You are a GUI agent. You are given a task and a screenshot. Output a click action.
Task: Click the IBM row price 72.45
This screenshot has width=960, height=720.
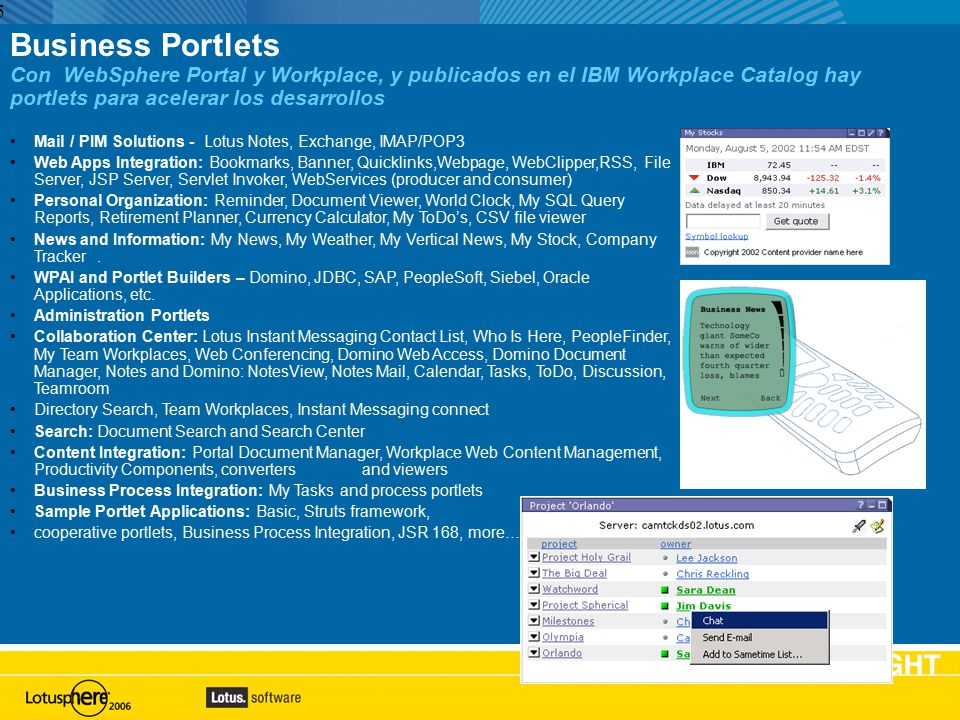pyautogui.click(x=779, y=165)
